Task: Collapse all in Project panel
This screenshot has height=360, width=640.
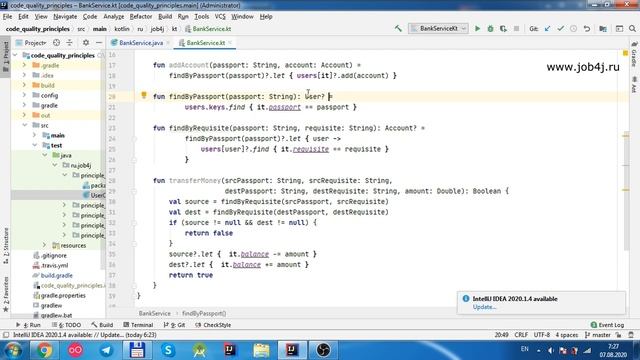Action: tap(69, 42)
